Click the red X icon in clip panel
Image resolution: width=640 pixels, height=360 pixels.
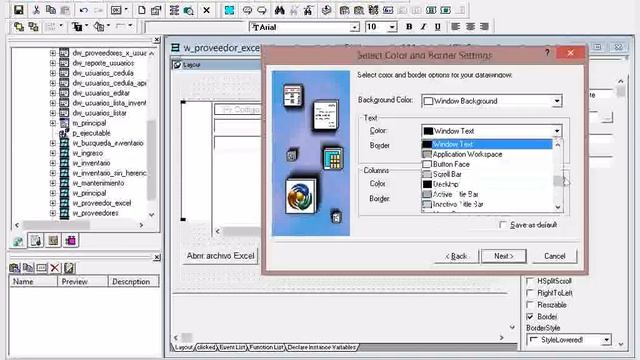pyautogui.click(x=54, y=268)
